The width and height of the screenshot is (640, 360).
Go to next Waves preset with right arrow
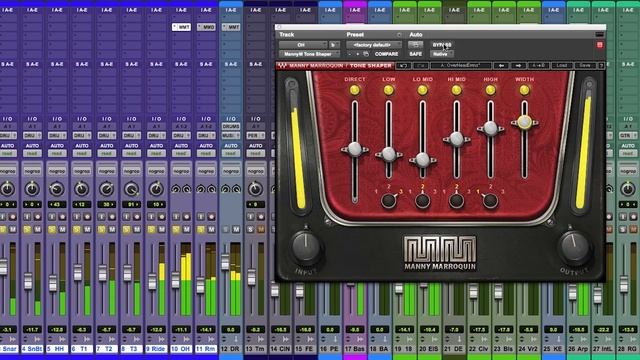(x=518, y=66)
